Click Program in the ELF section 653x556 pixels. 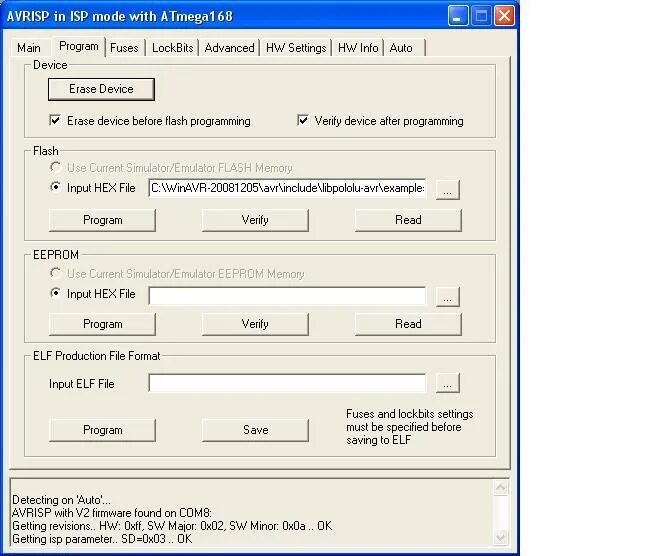(102, 430)
